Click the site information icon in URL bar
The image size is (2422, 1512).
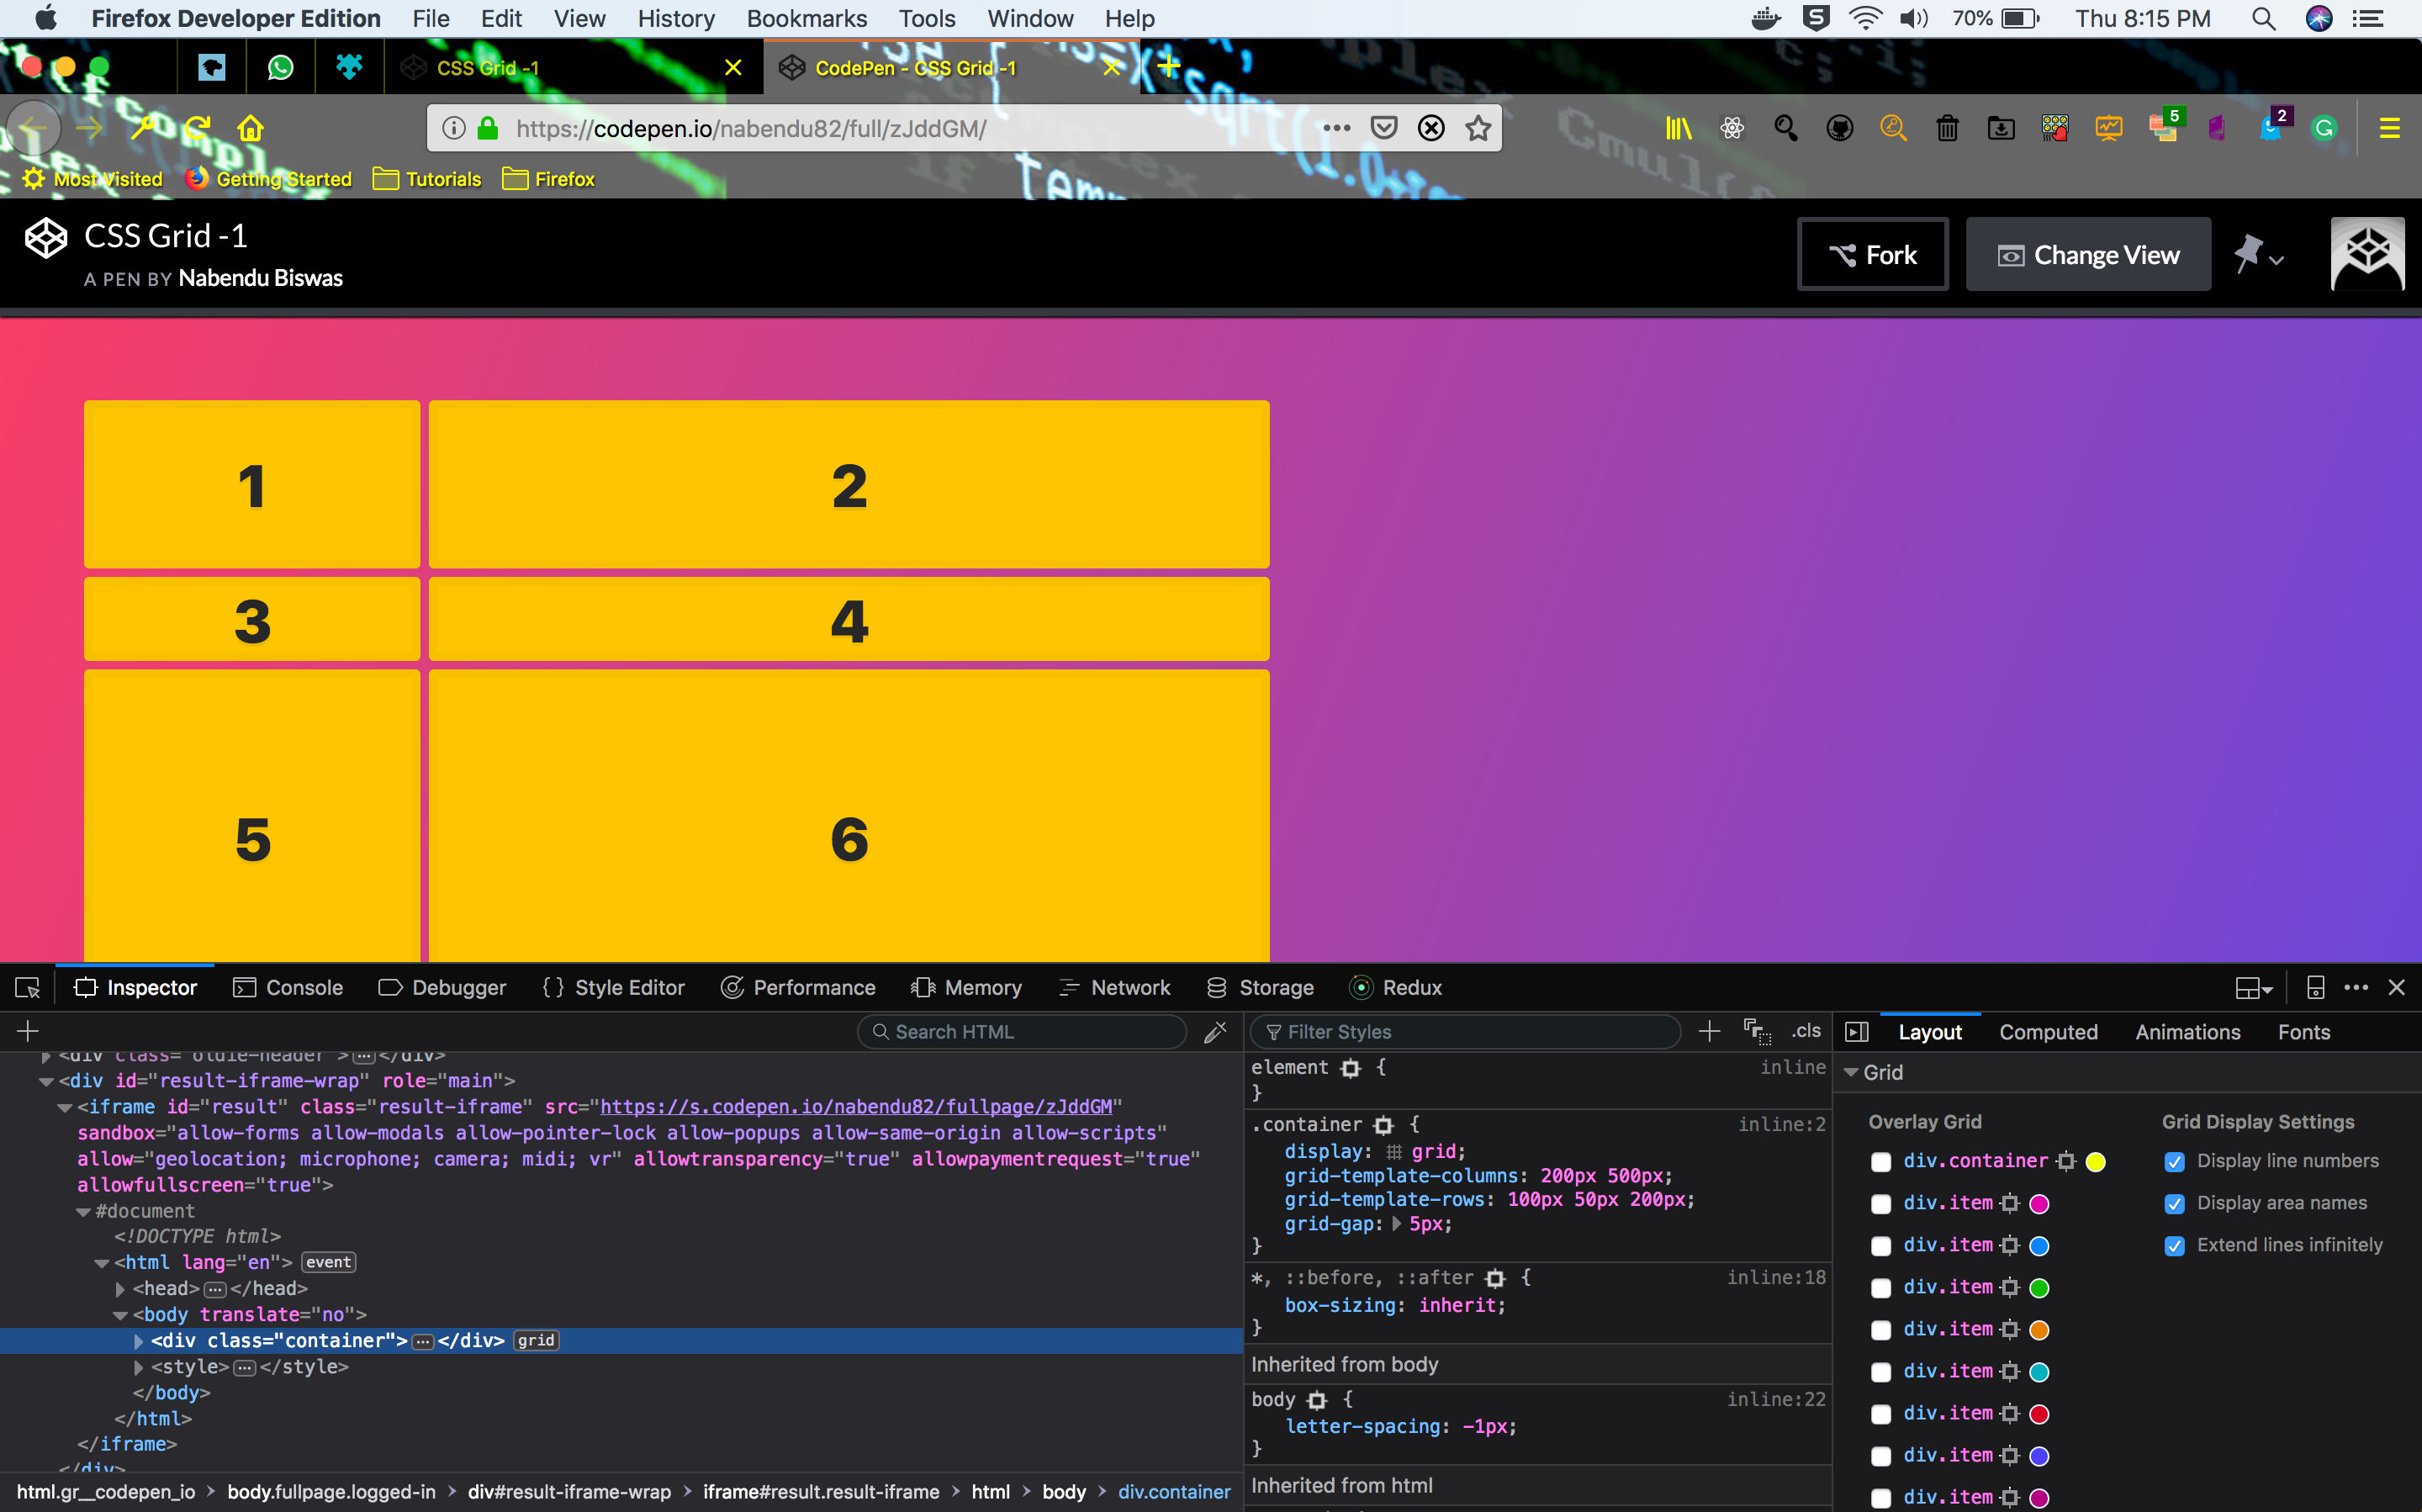click(454, 128)
